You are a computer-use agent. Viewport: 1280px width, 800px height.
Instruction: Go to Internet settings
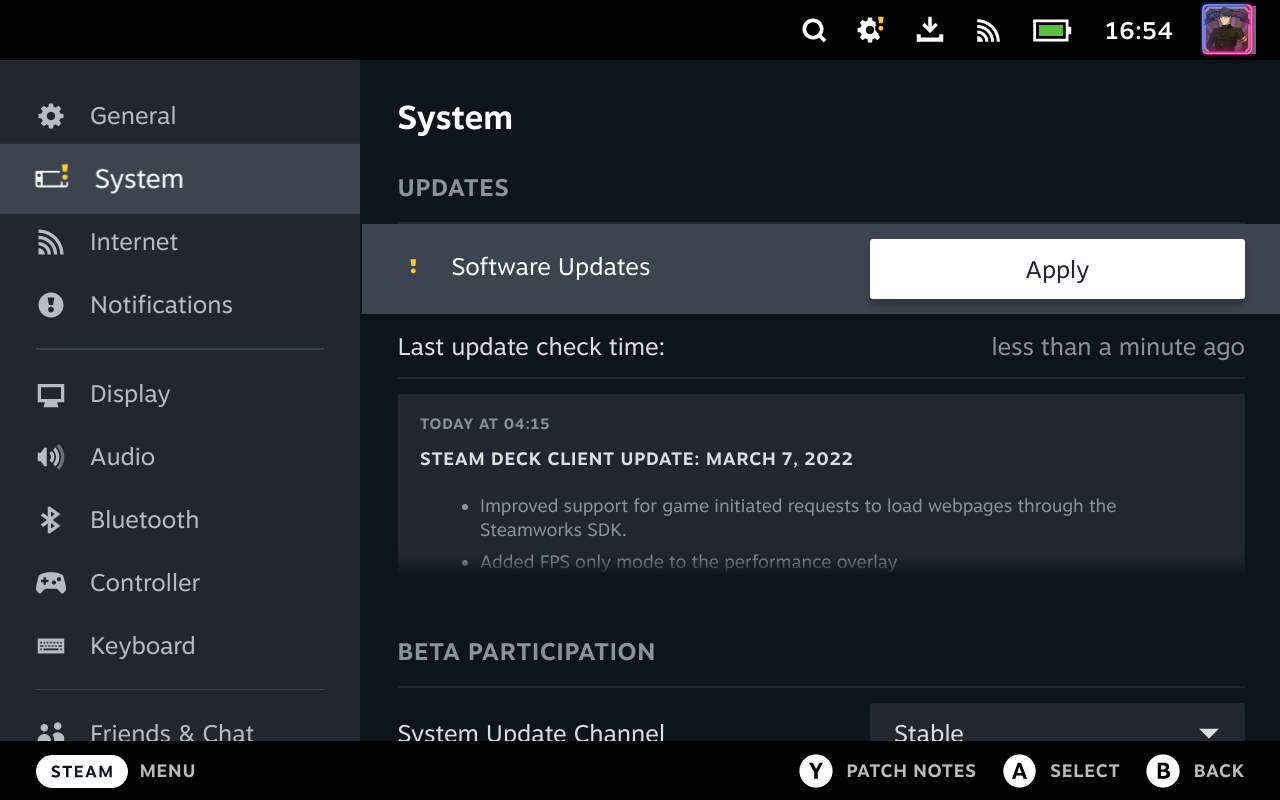180,242
